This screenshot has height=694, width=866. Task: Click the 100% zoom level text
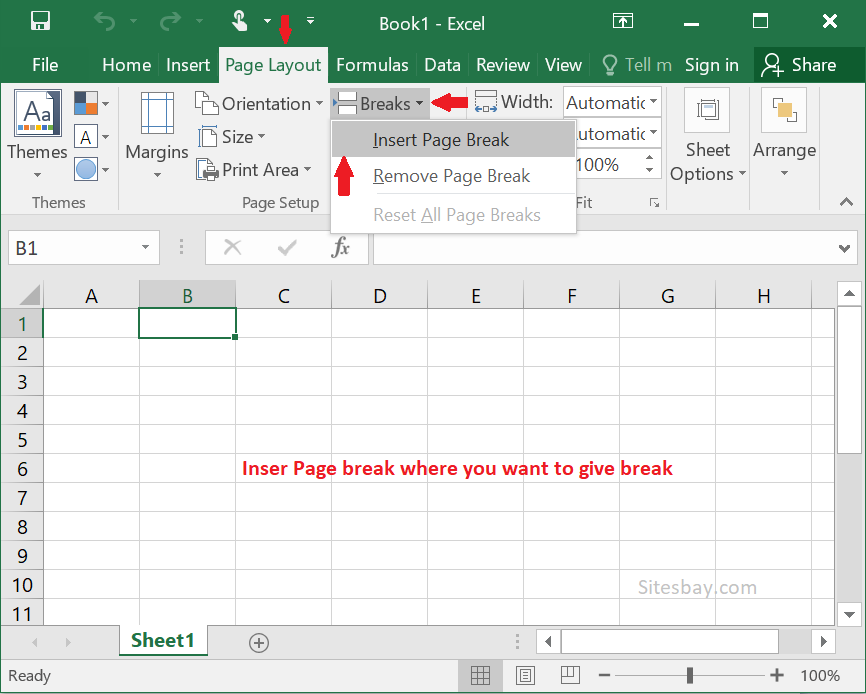820,675
